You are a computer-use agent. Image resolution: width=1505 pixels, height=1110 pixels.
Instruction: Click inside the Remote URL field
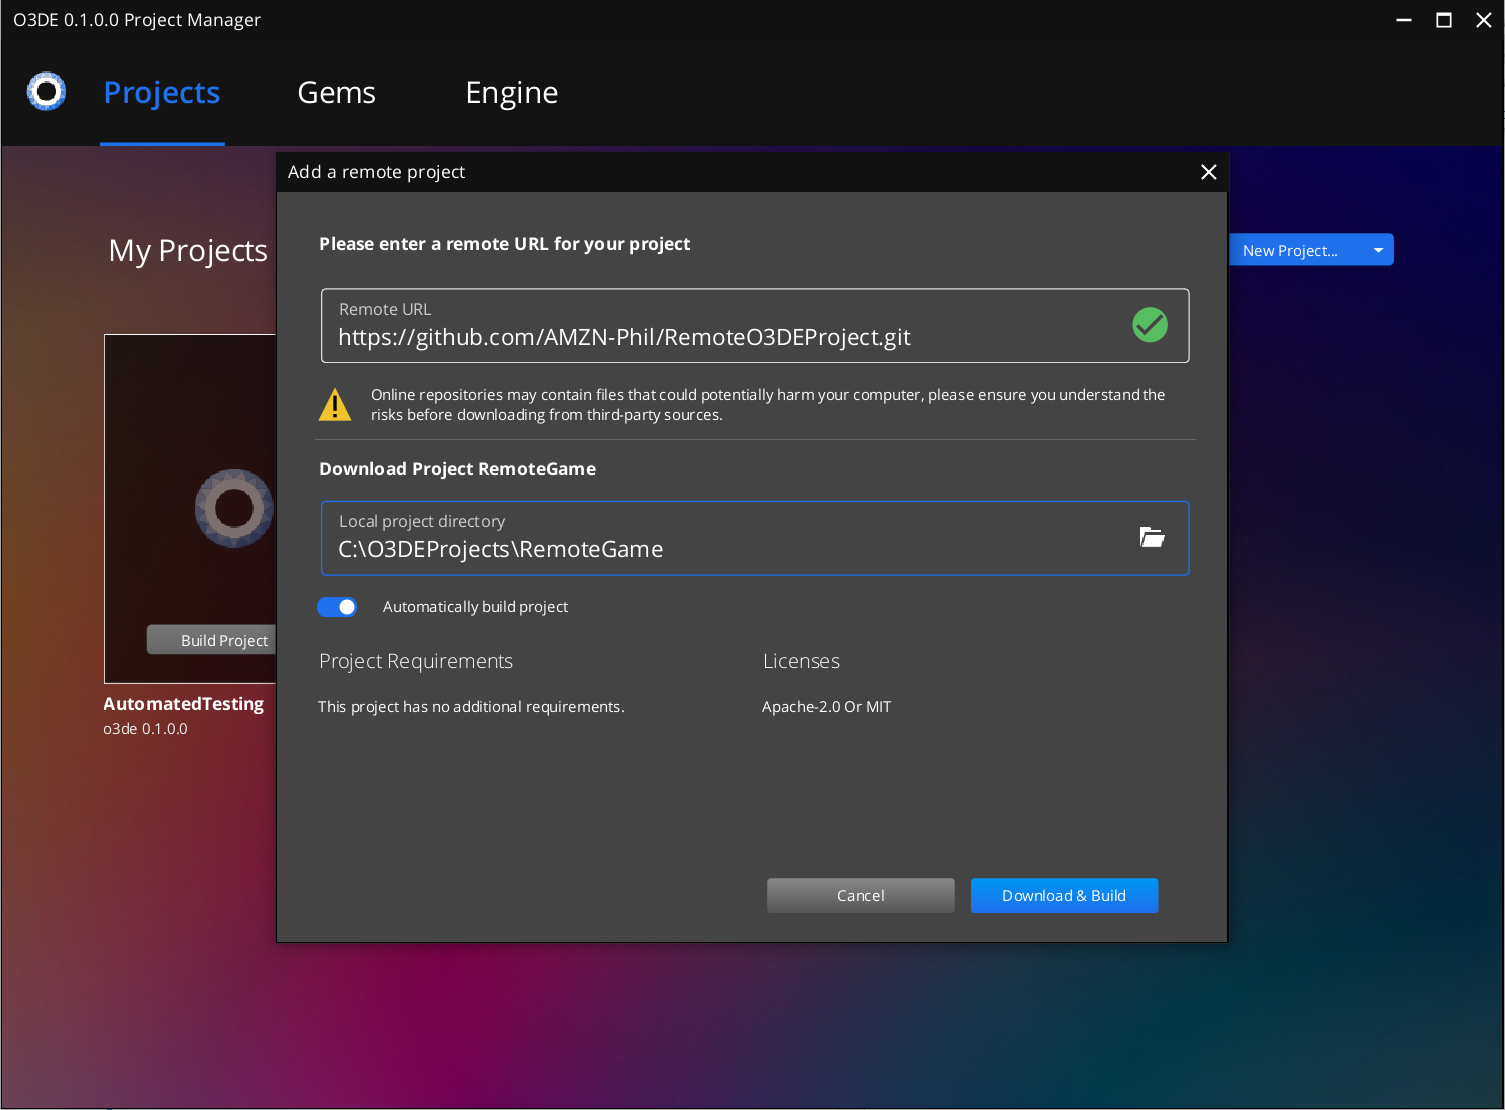[x=700, y=336]
